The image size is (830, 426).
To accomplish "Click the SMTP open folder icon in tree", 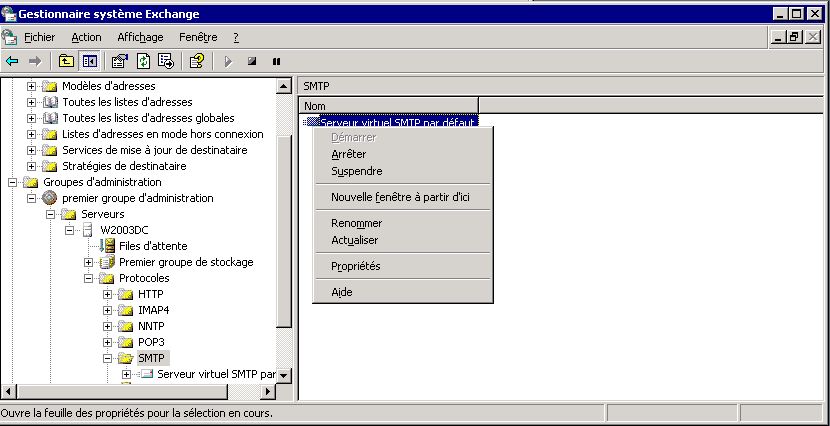I will (x=126, y=358).
